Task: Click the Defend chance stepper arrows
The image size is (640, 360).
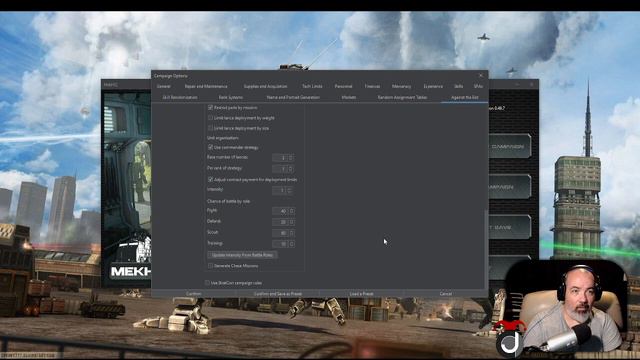Action: tap(292, 222)
